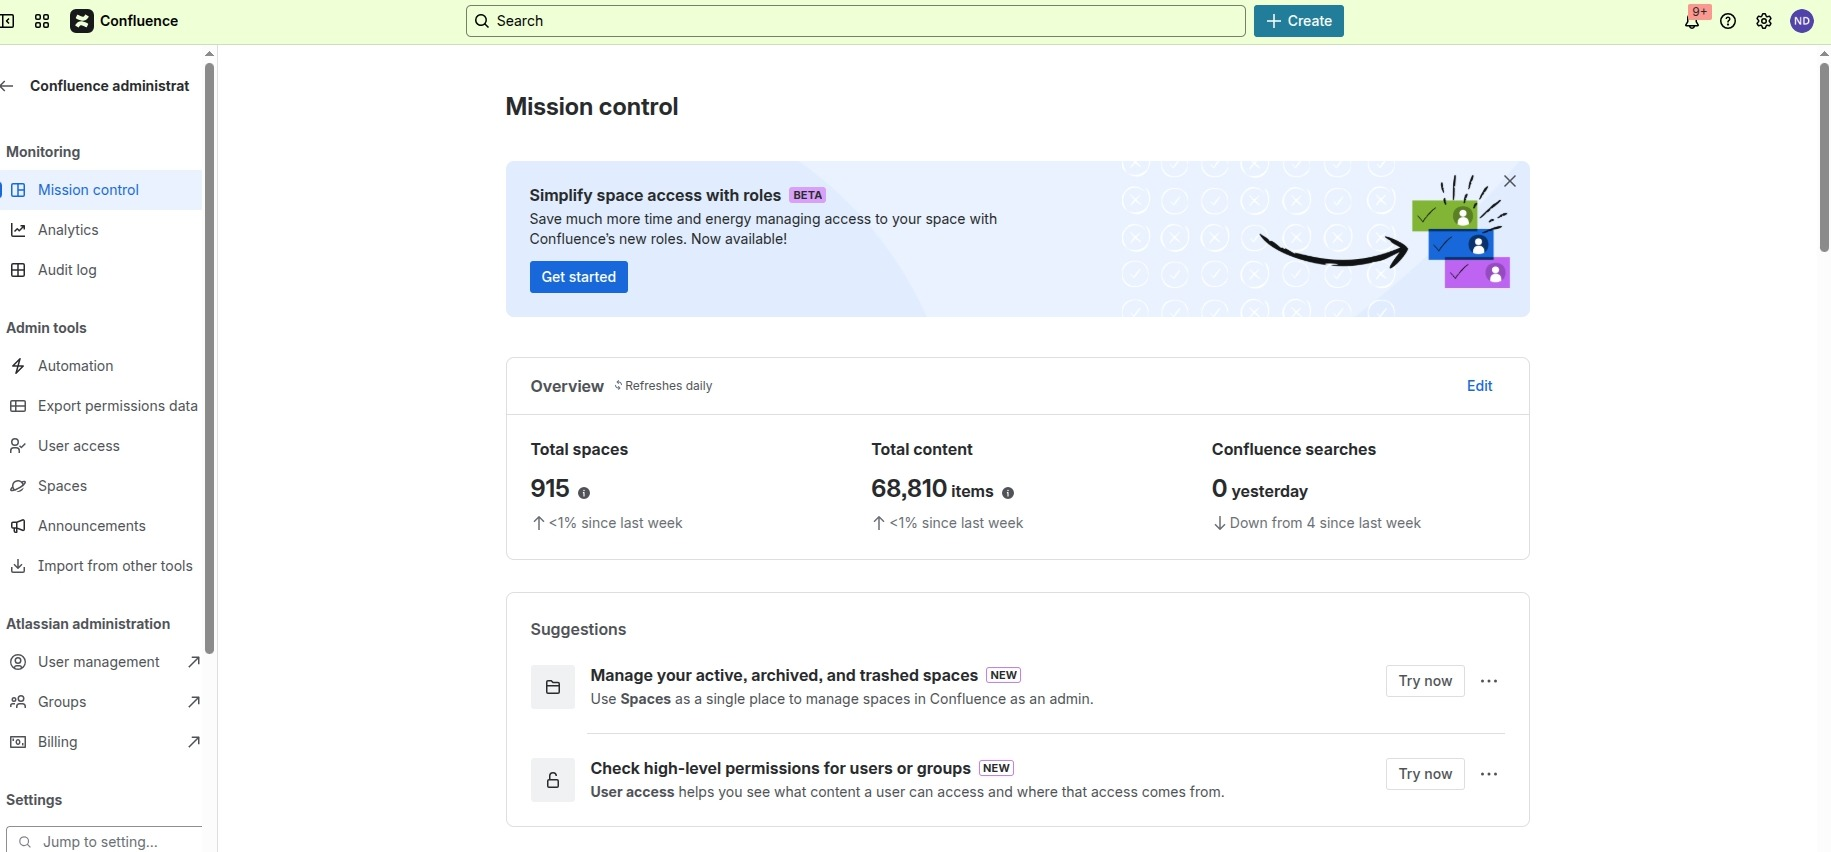Open the user profile avatar

[x=1802, y=21]
